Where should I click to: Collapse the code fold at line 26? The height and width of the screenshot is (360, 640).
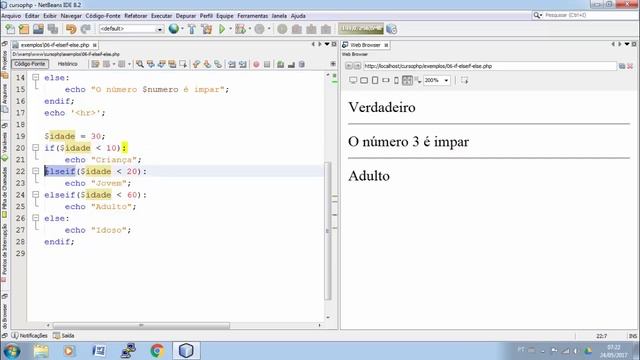[x=36, y=218]
